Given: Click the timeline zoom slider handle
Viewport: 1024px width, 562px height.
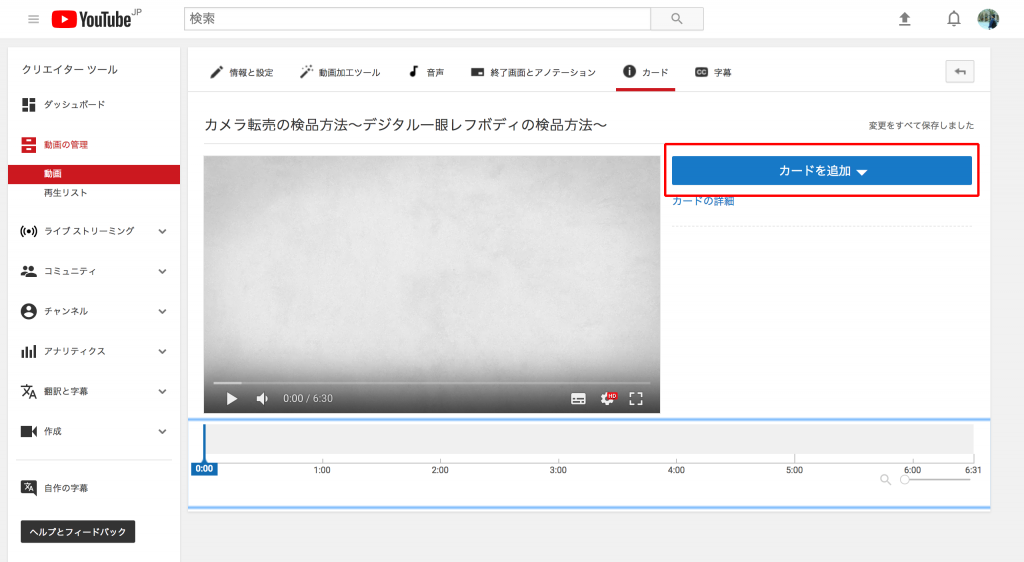Looking at the screenshot, I should (x=904, y=479).
